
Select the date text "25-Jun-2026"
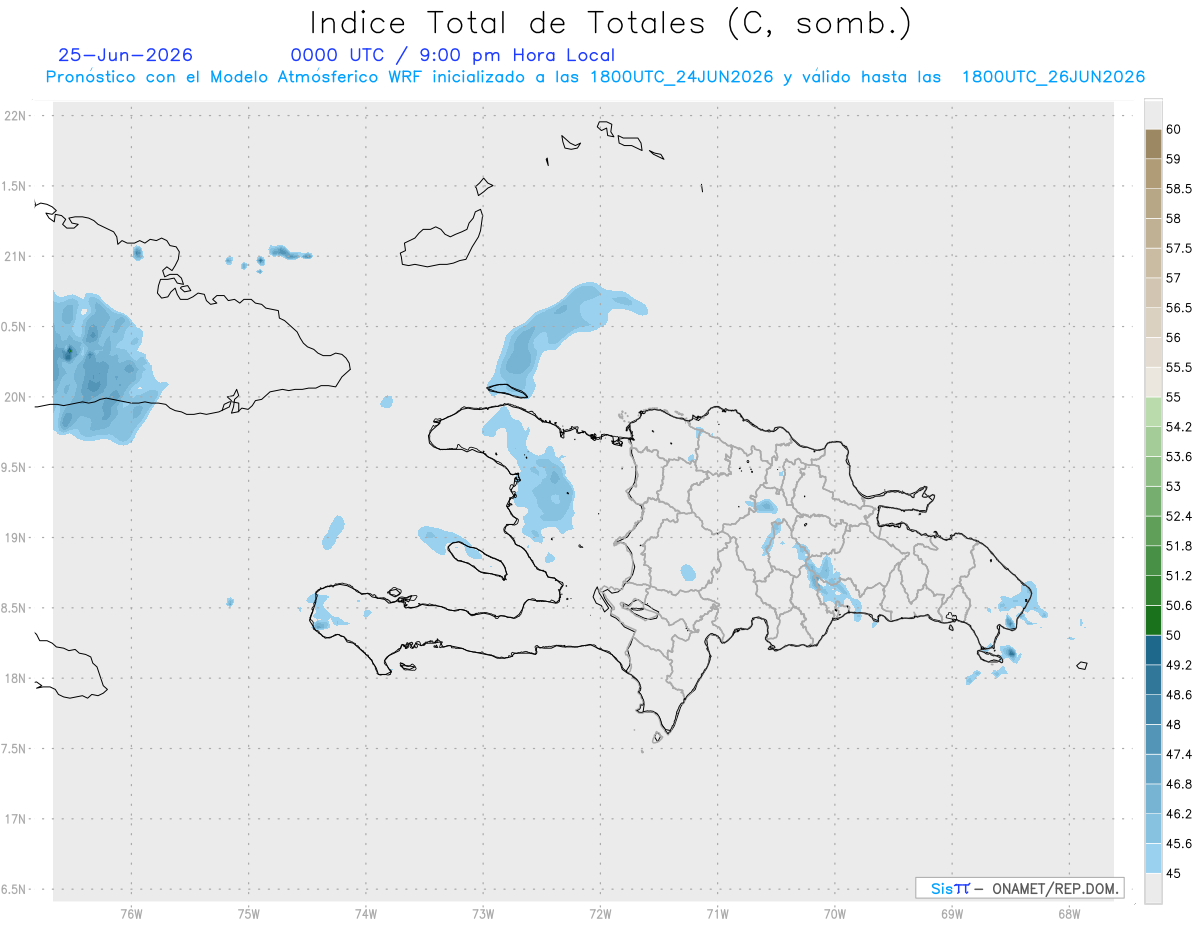126,55
